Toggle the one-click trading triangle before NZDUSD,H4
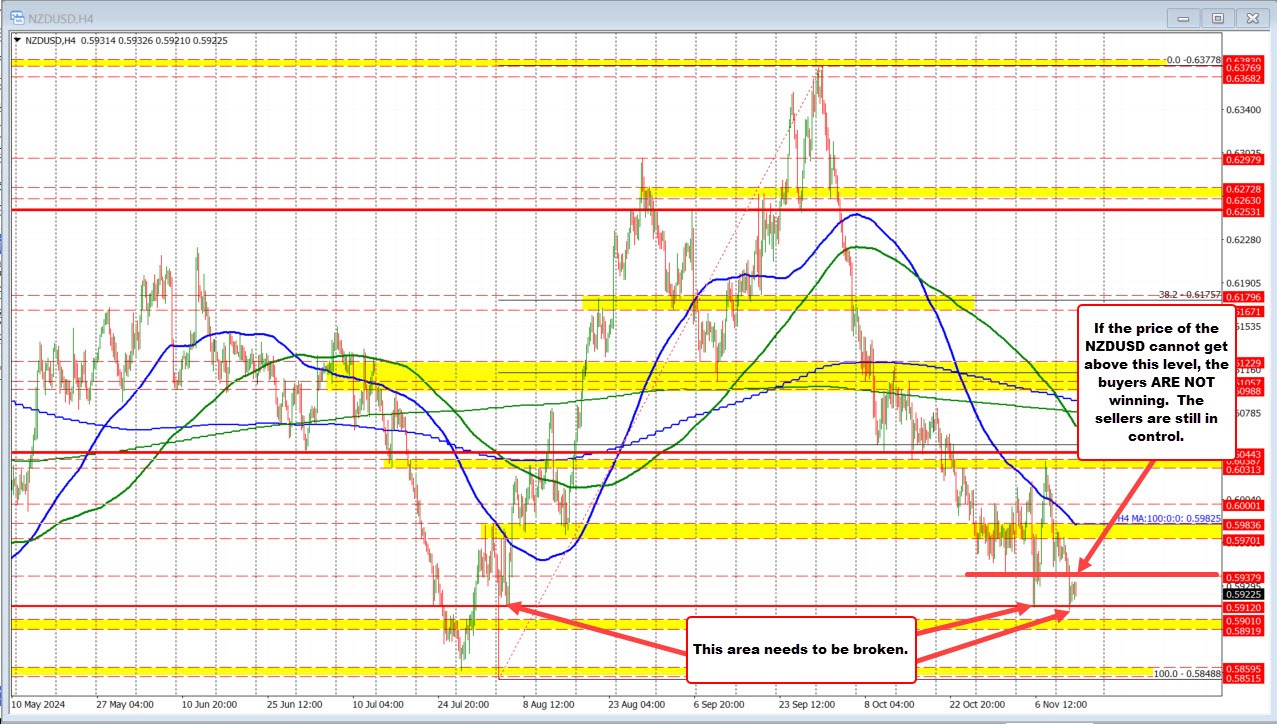Viewport: 1277px width, 724px height. (x=15, y=40)
